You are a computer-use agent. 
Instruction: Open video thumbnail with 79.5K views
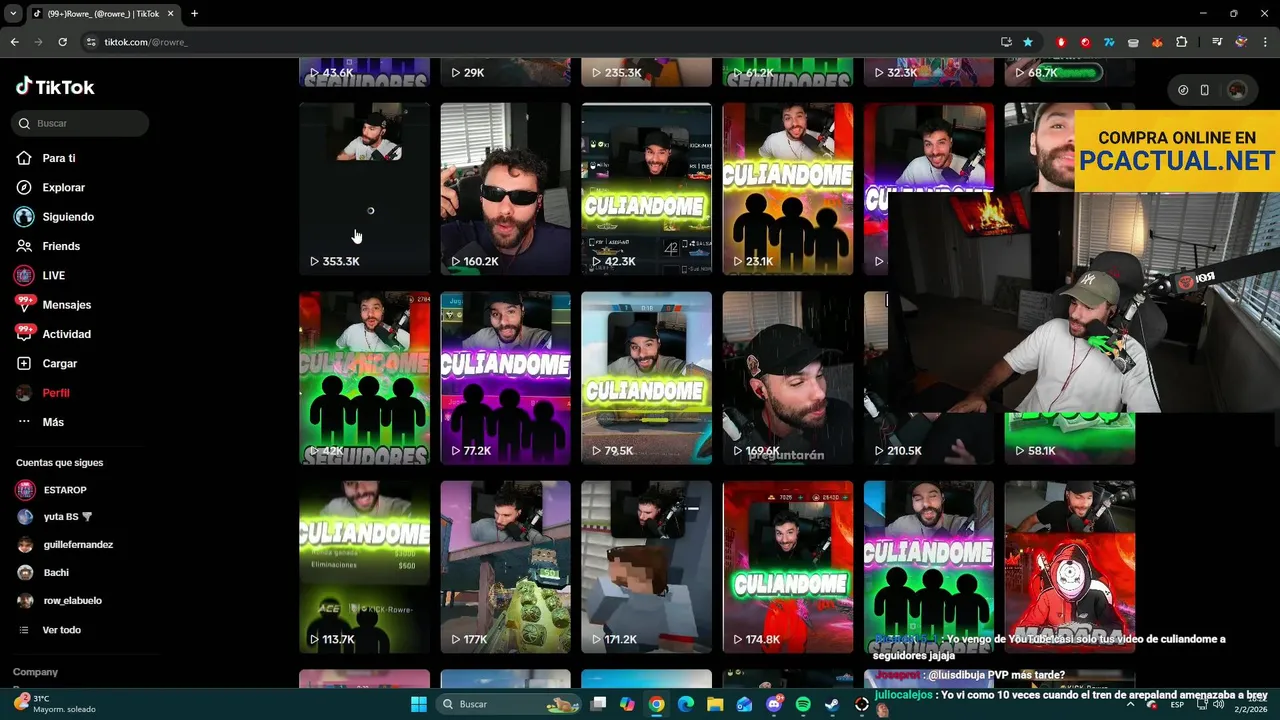(646, 378)
